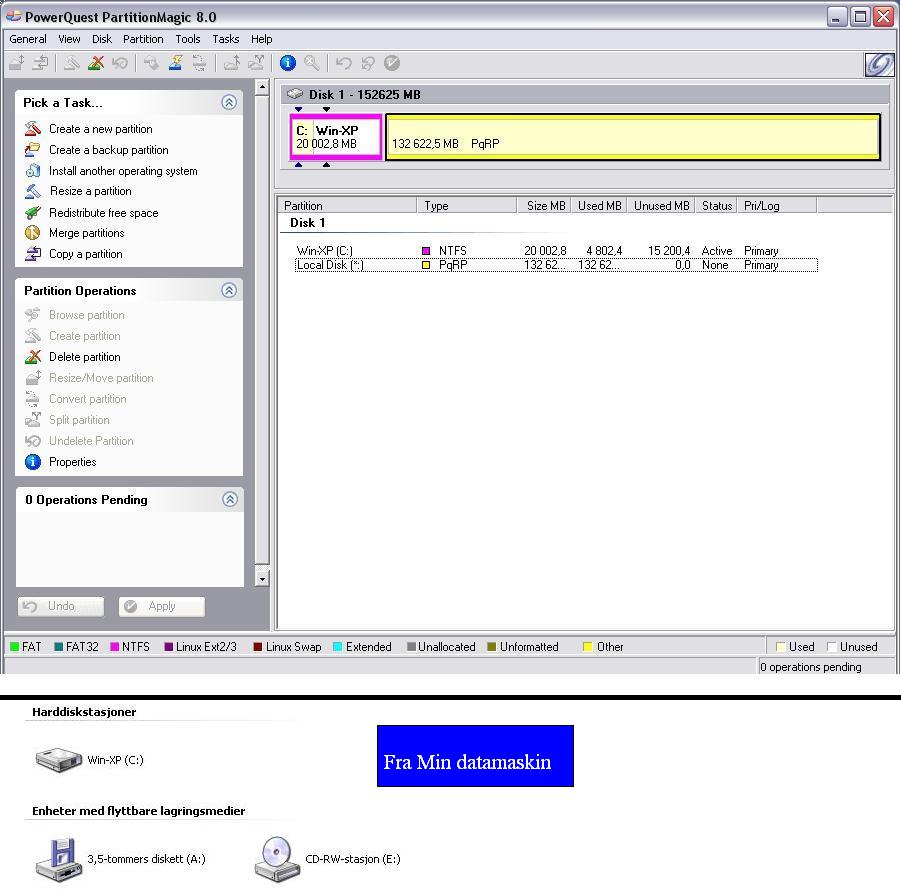Click the Create a new partition task icon

[x=33, y=128]
